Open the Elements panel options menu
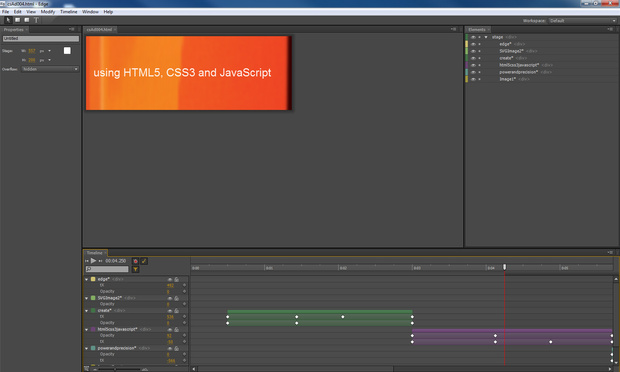The image size is (620, 372). coord(610,29)
